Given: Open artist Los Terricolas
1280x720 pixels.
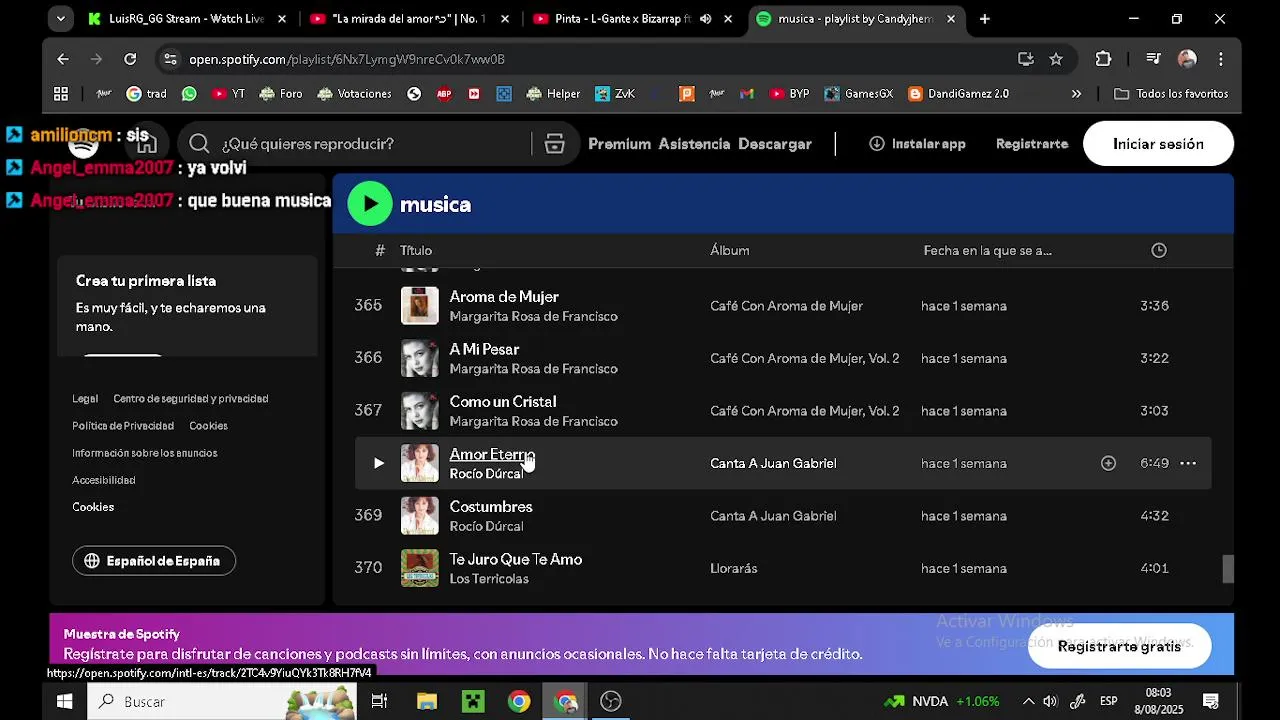Looking at the screenshot, I should point(489,579).
